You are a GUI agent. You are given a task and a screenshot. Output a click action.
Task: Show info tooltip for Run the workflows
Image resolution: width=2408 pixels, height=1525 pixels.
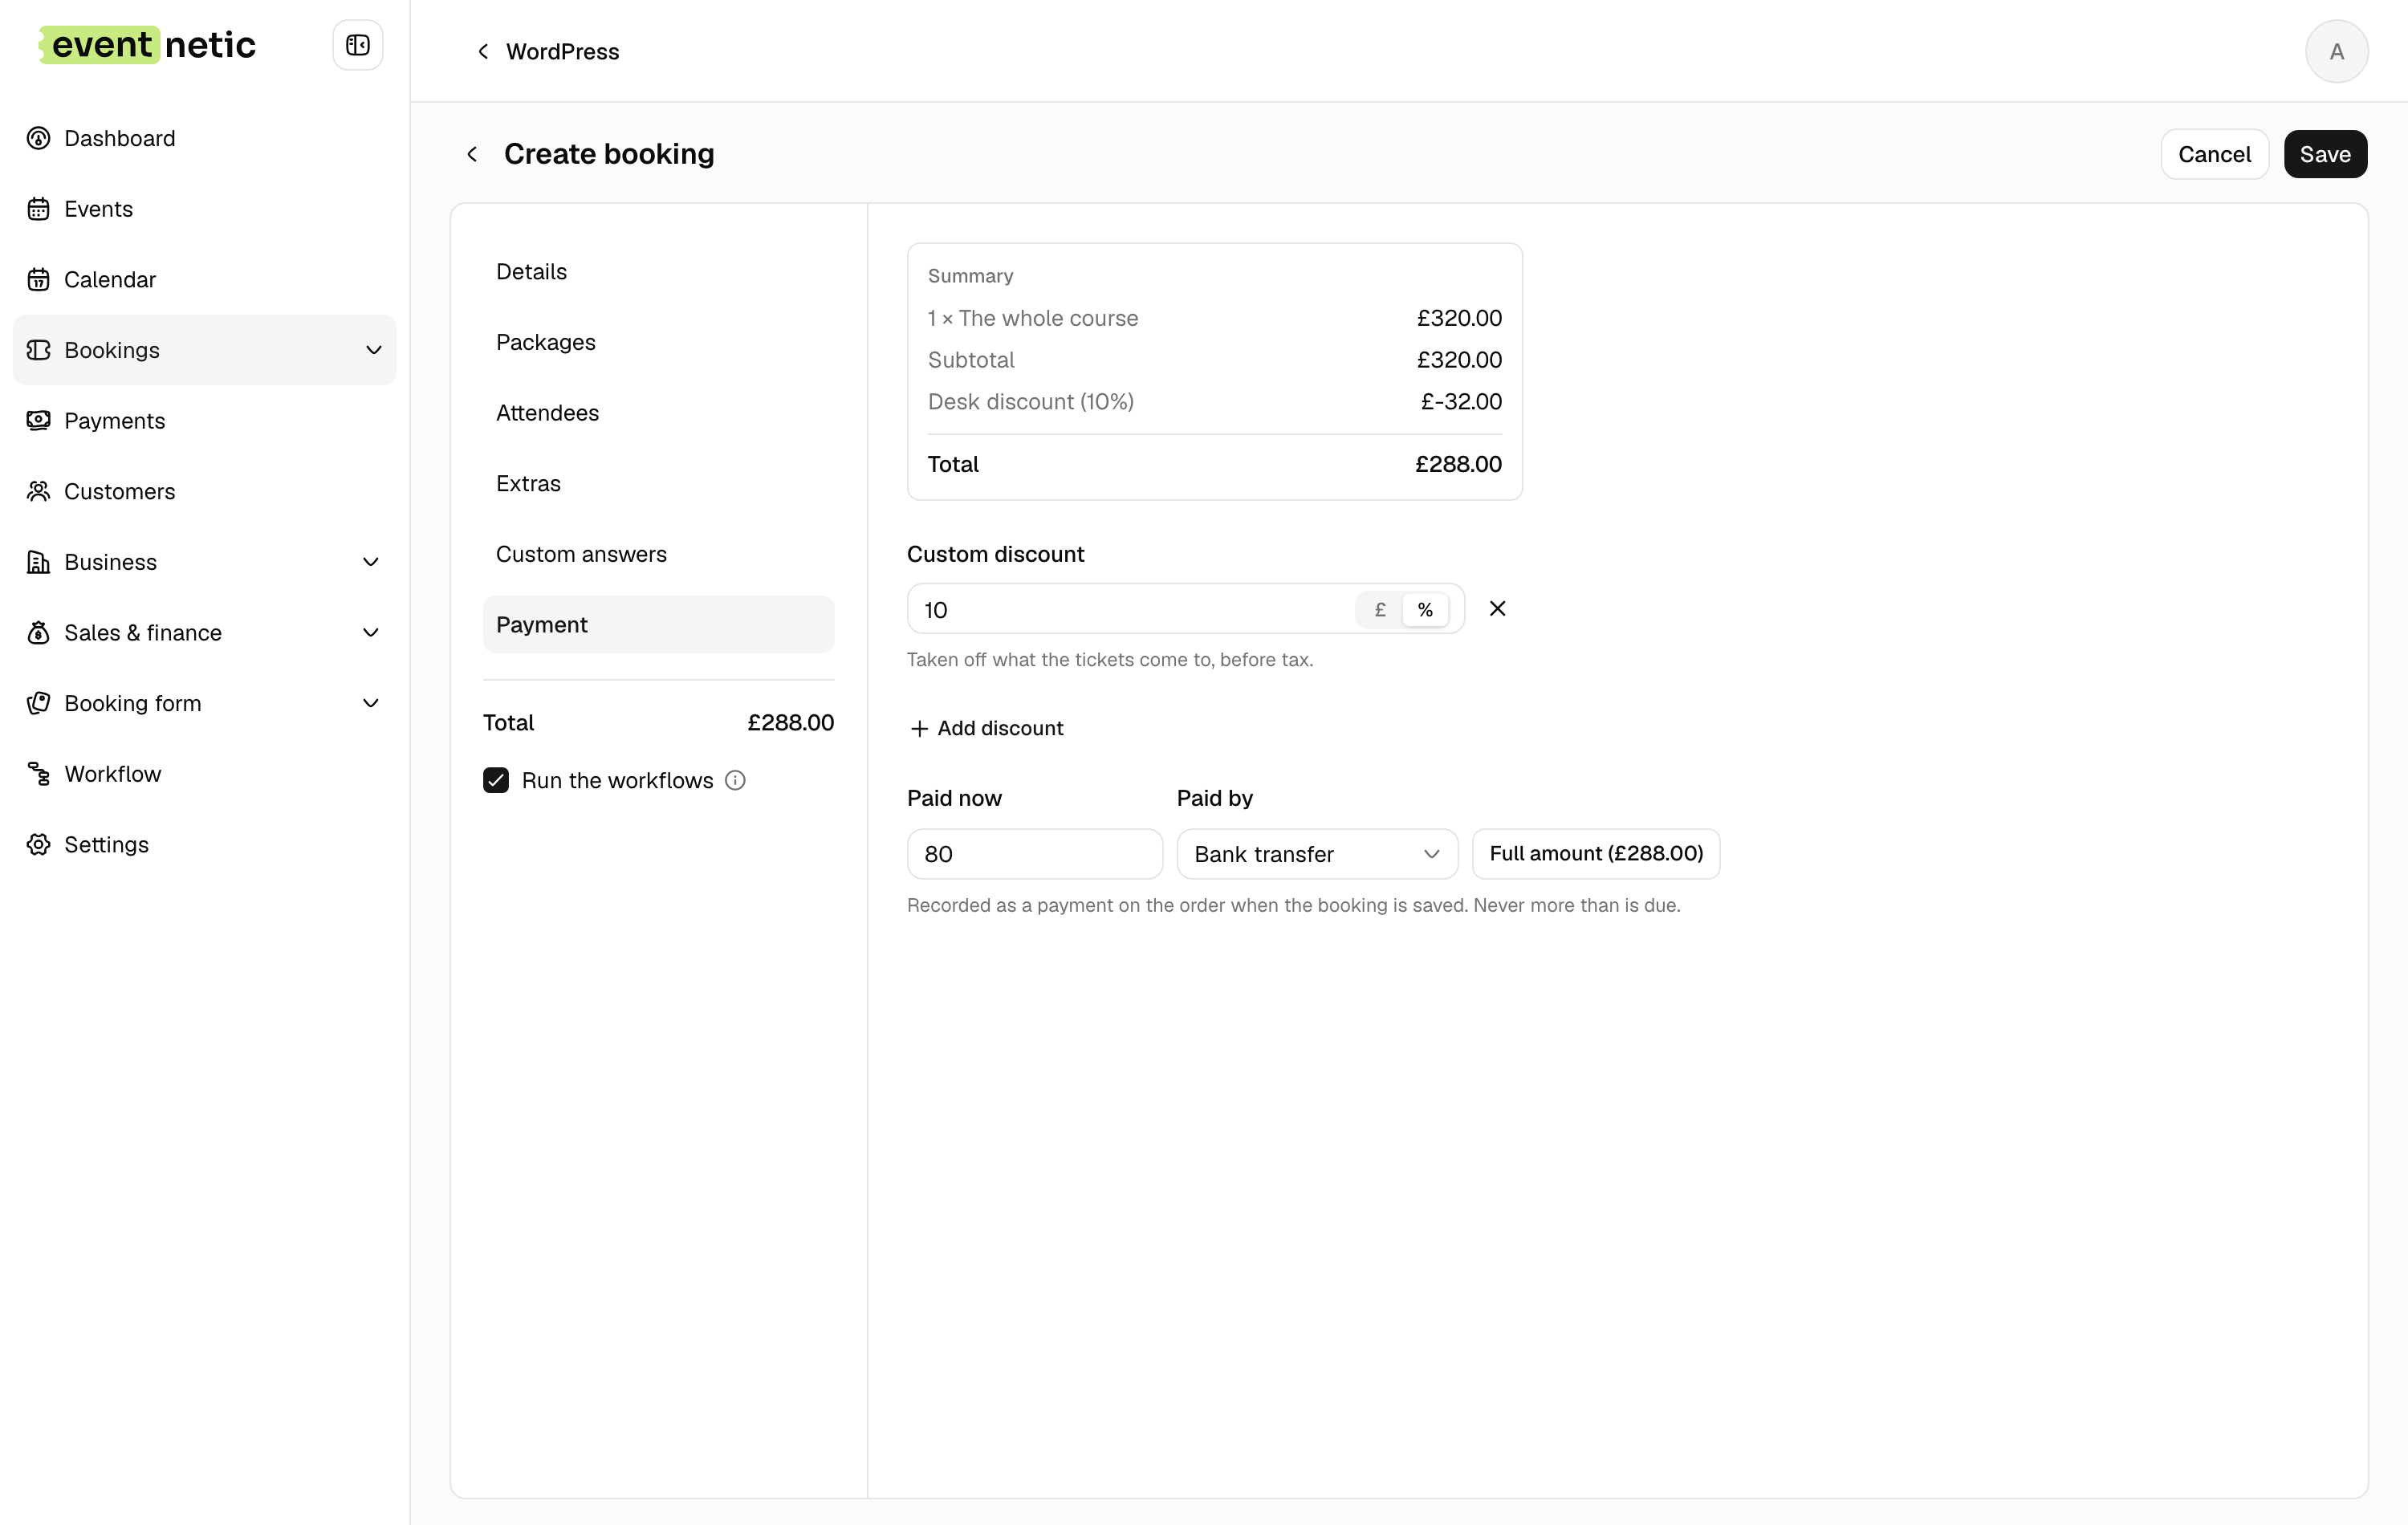click(735, 780)
